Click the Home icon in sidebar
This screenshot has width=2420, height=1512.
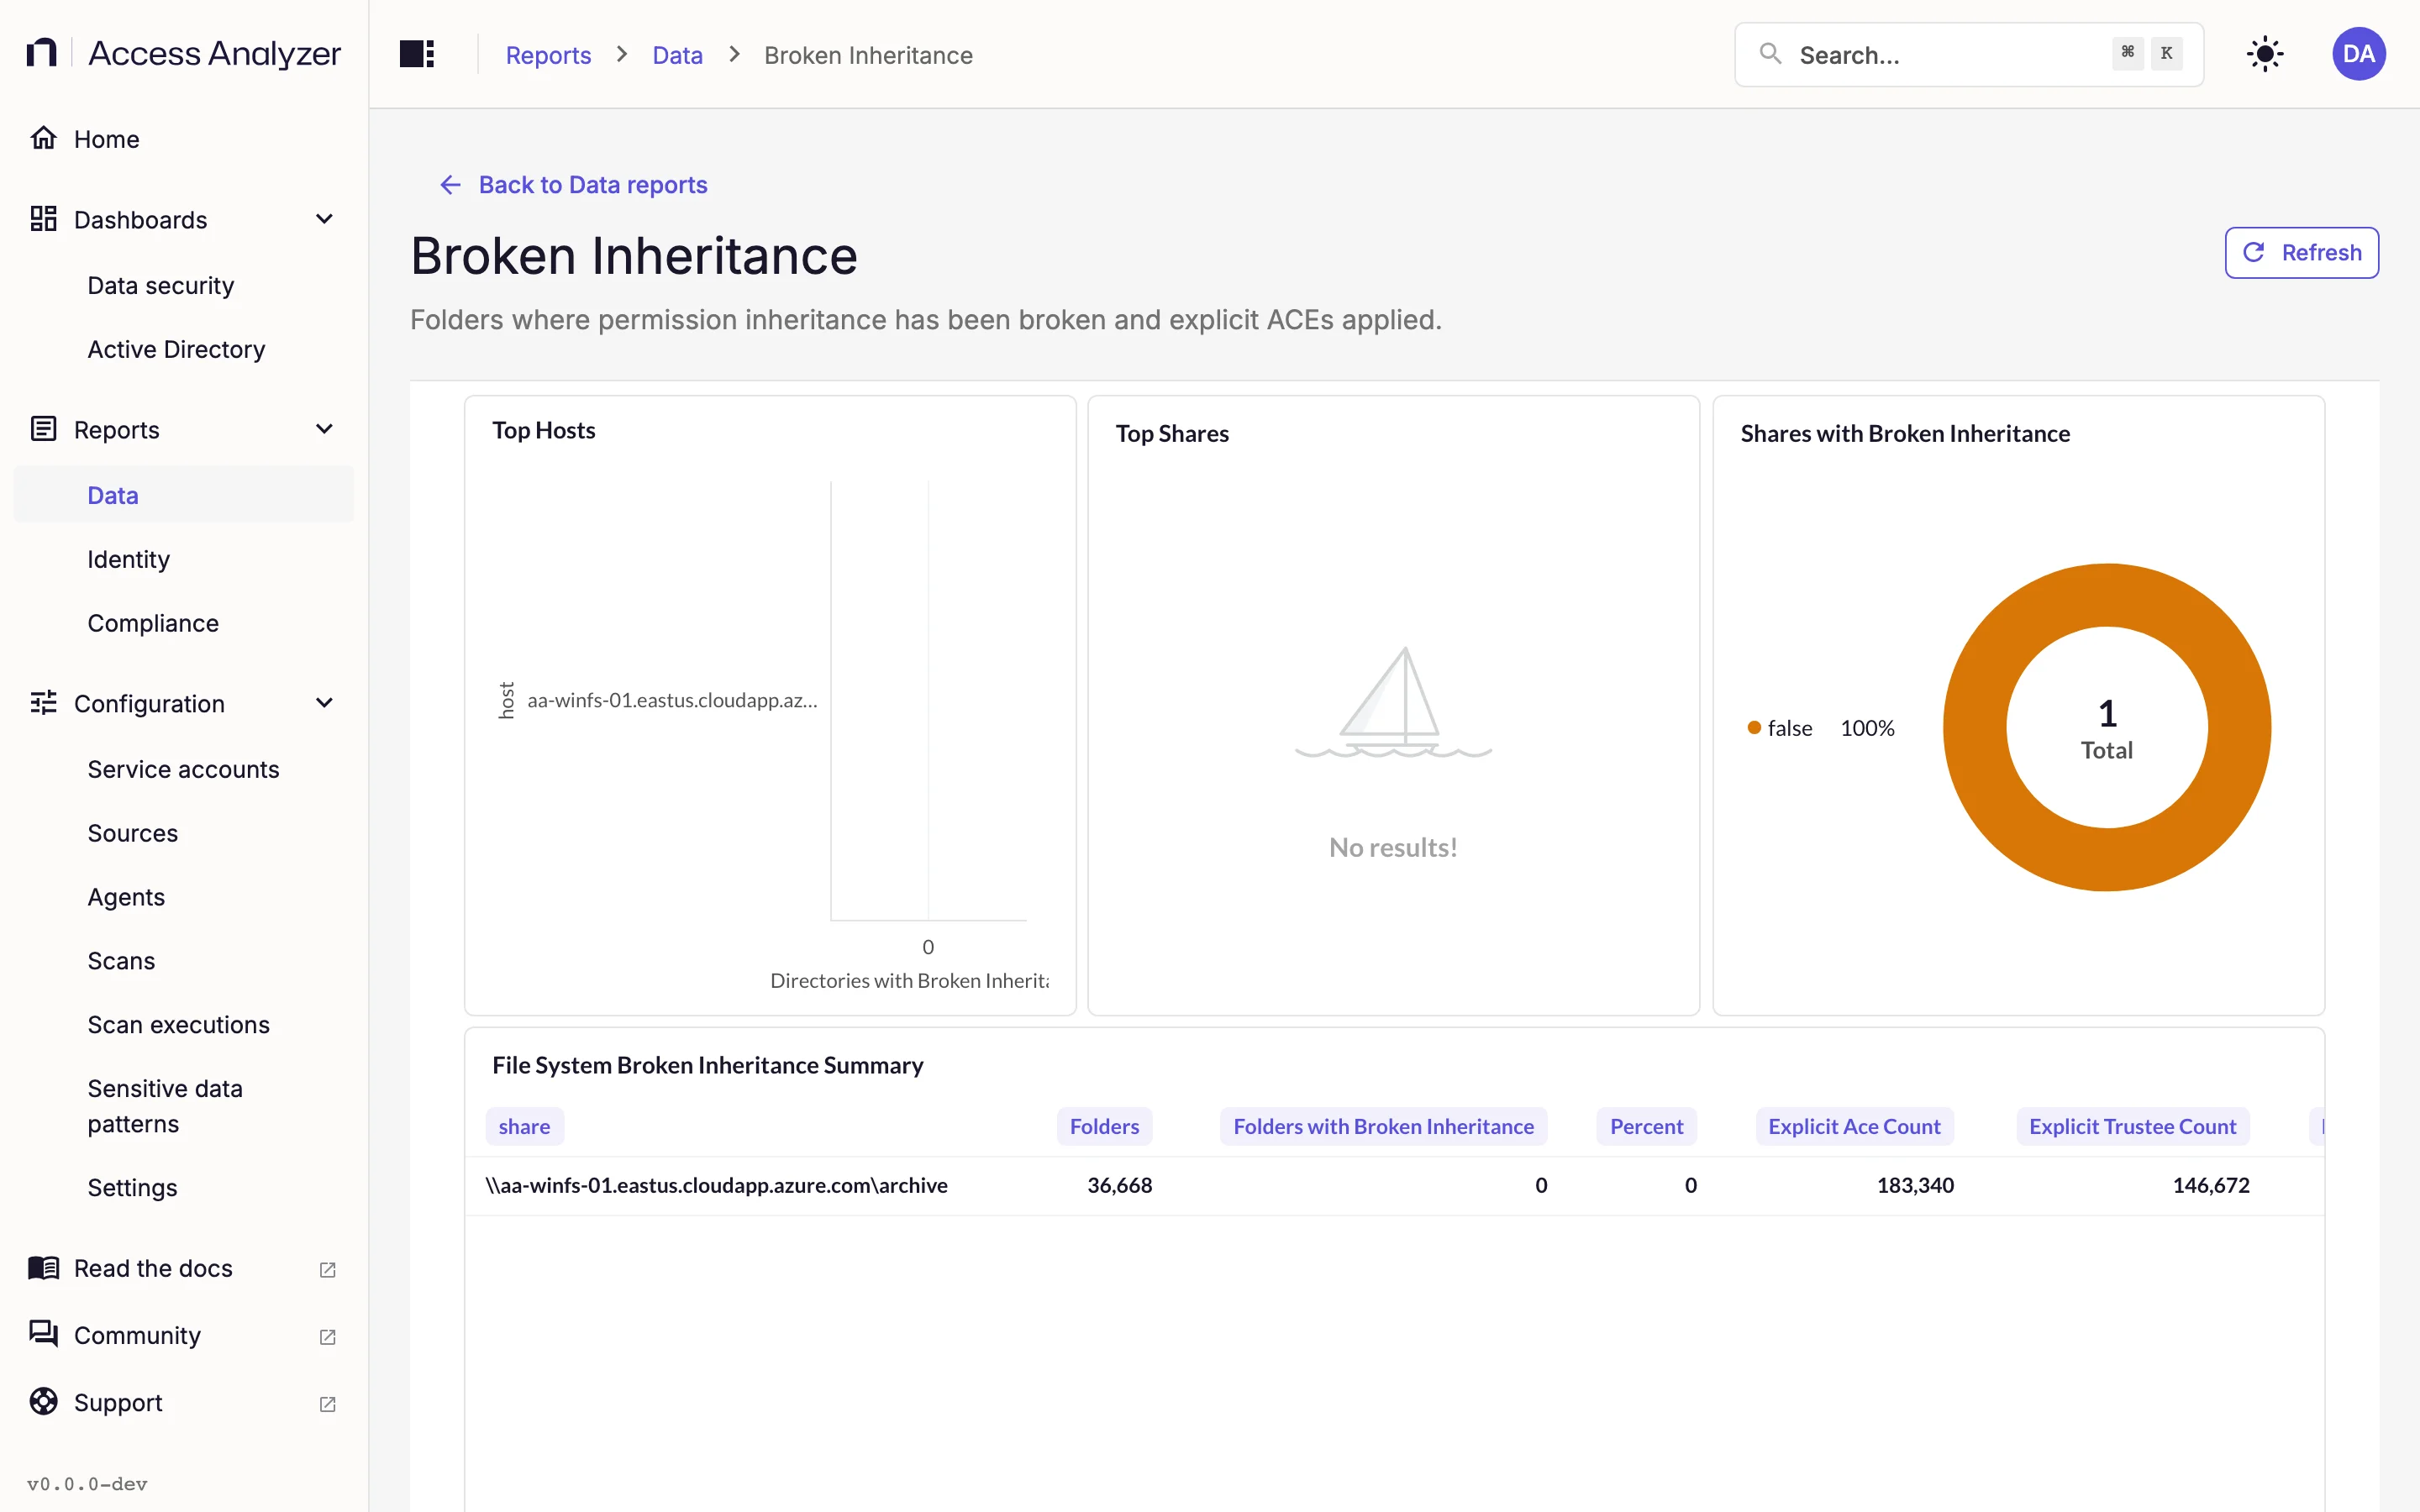pyautogui.click(x=43, y=138)
